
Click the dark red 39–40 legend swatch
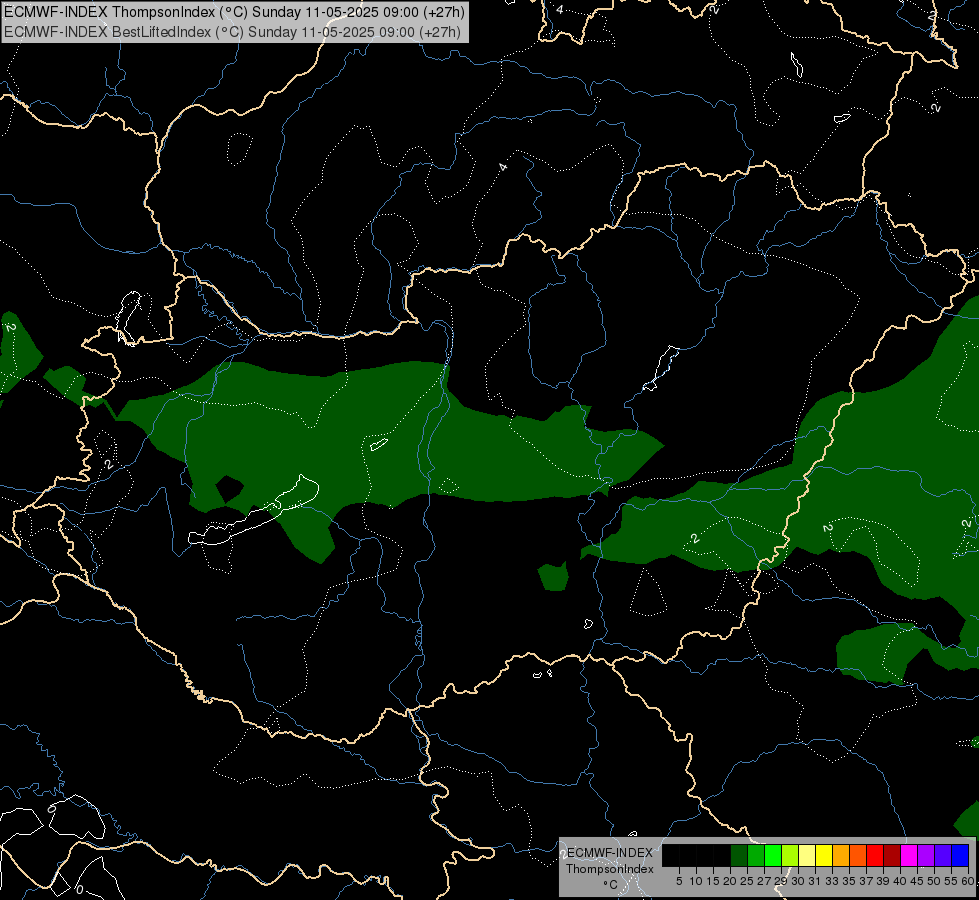892,855
